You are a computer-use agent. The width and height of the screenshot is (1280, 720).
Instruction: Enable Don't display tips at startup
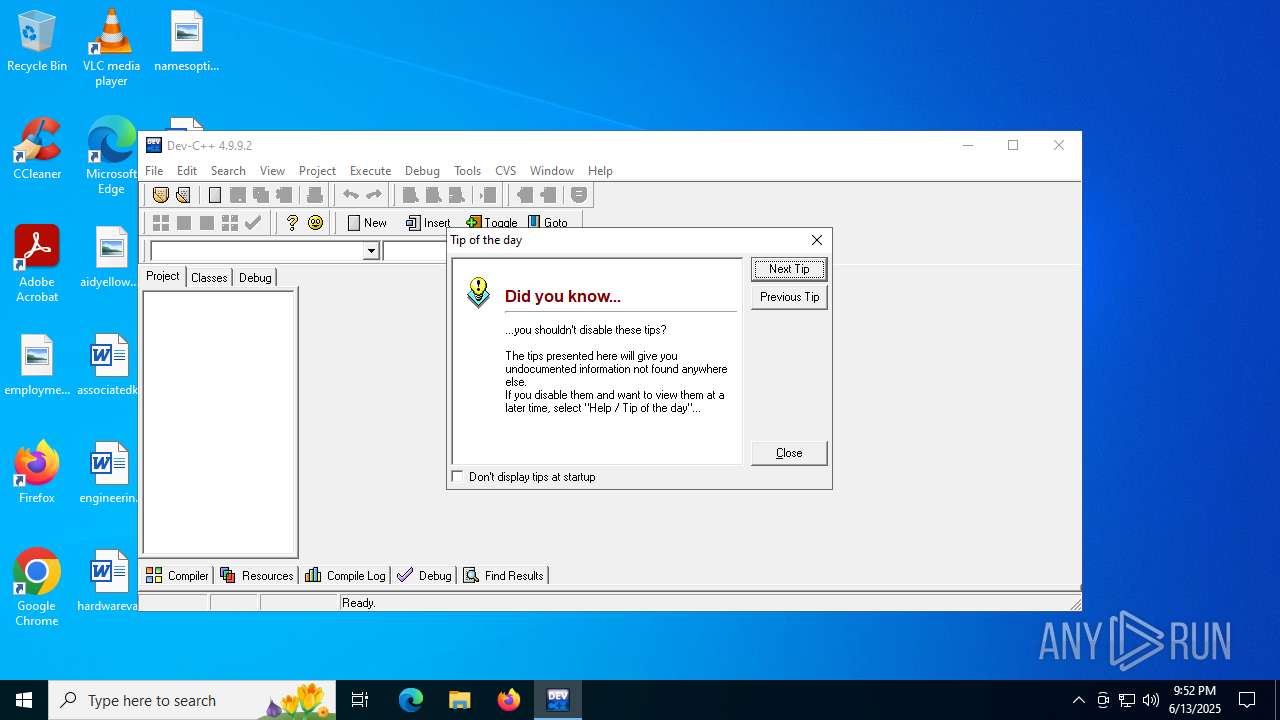pos(458,477)
